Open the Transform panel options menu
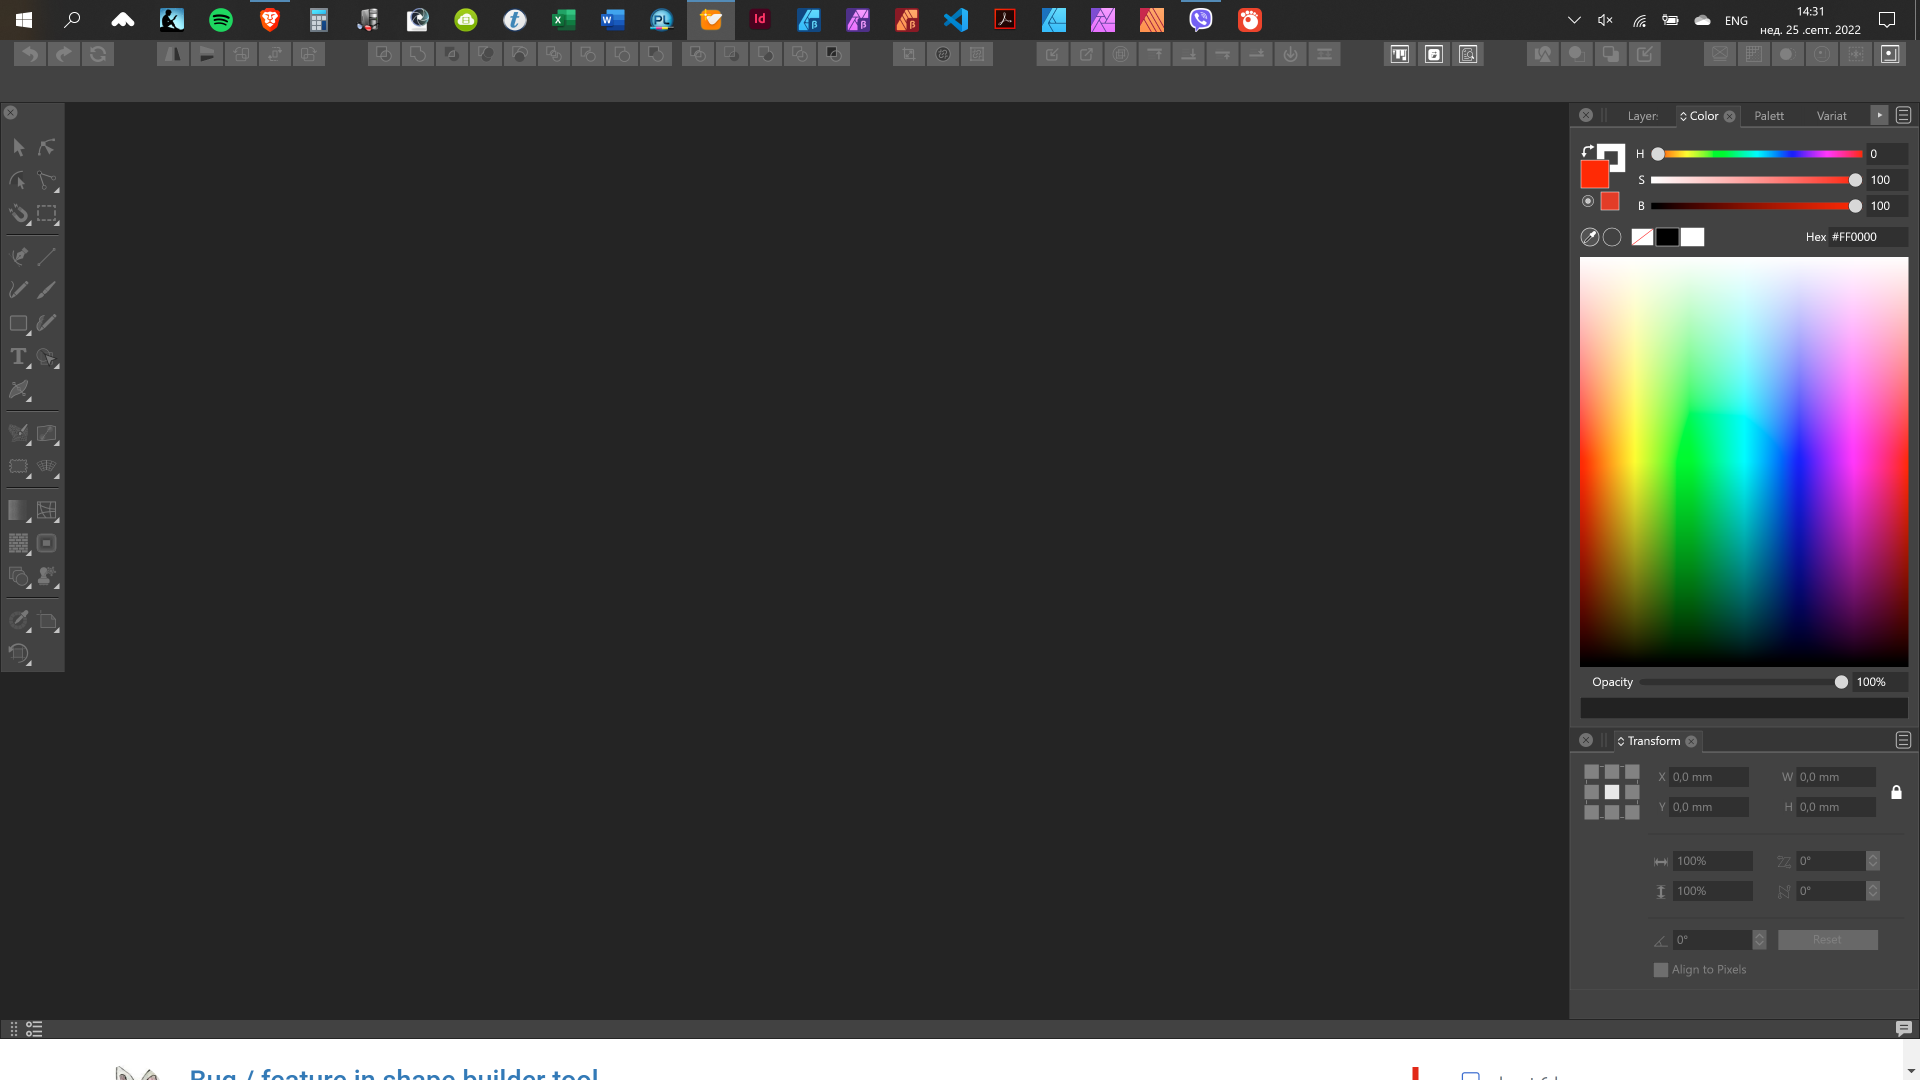Viewport: 1920px width, 1080px height. coord(1903,740)
